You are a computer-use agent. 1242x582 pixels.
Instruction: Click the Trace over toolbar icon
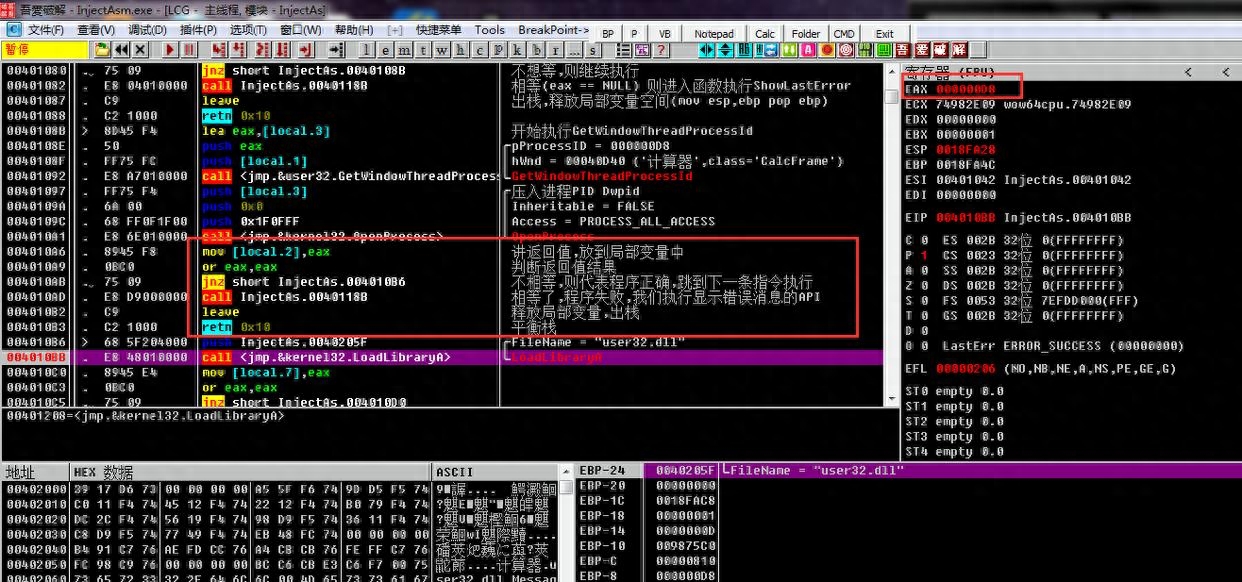pos(283,49)
